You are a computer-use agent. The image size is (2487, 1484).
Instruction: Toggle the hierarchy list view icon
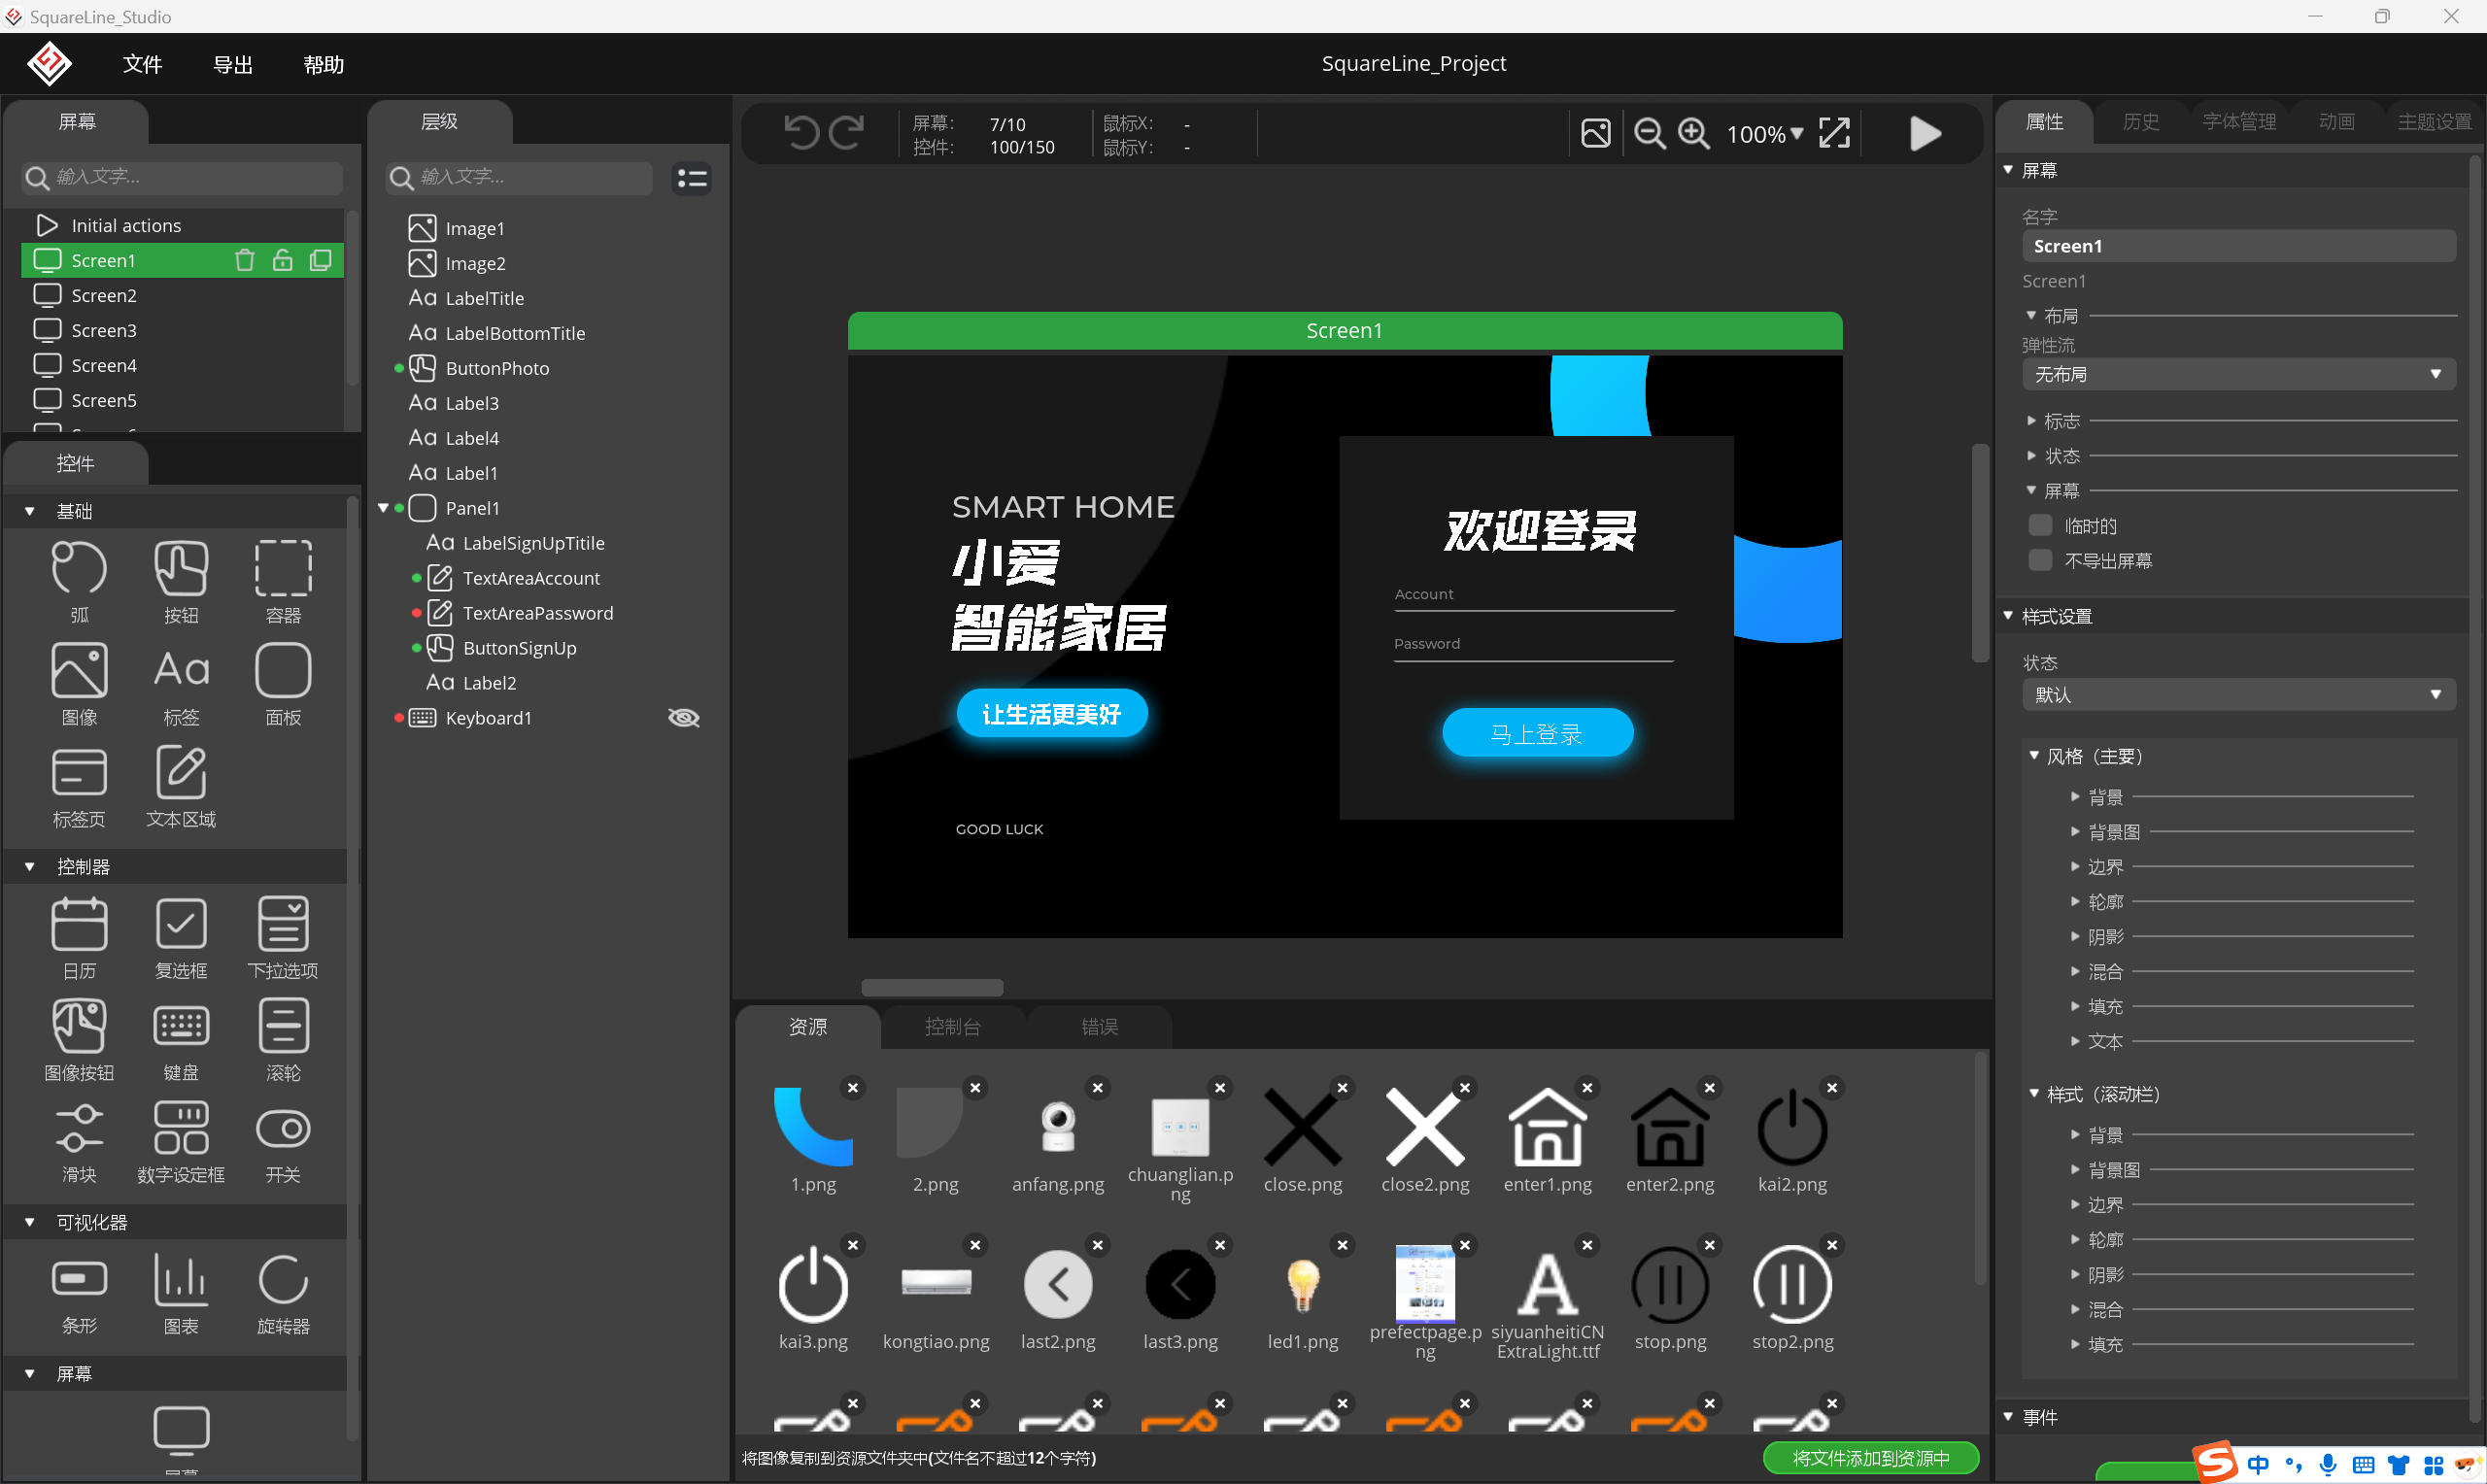692,178
